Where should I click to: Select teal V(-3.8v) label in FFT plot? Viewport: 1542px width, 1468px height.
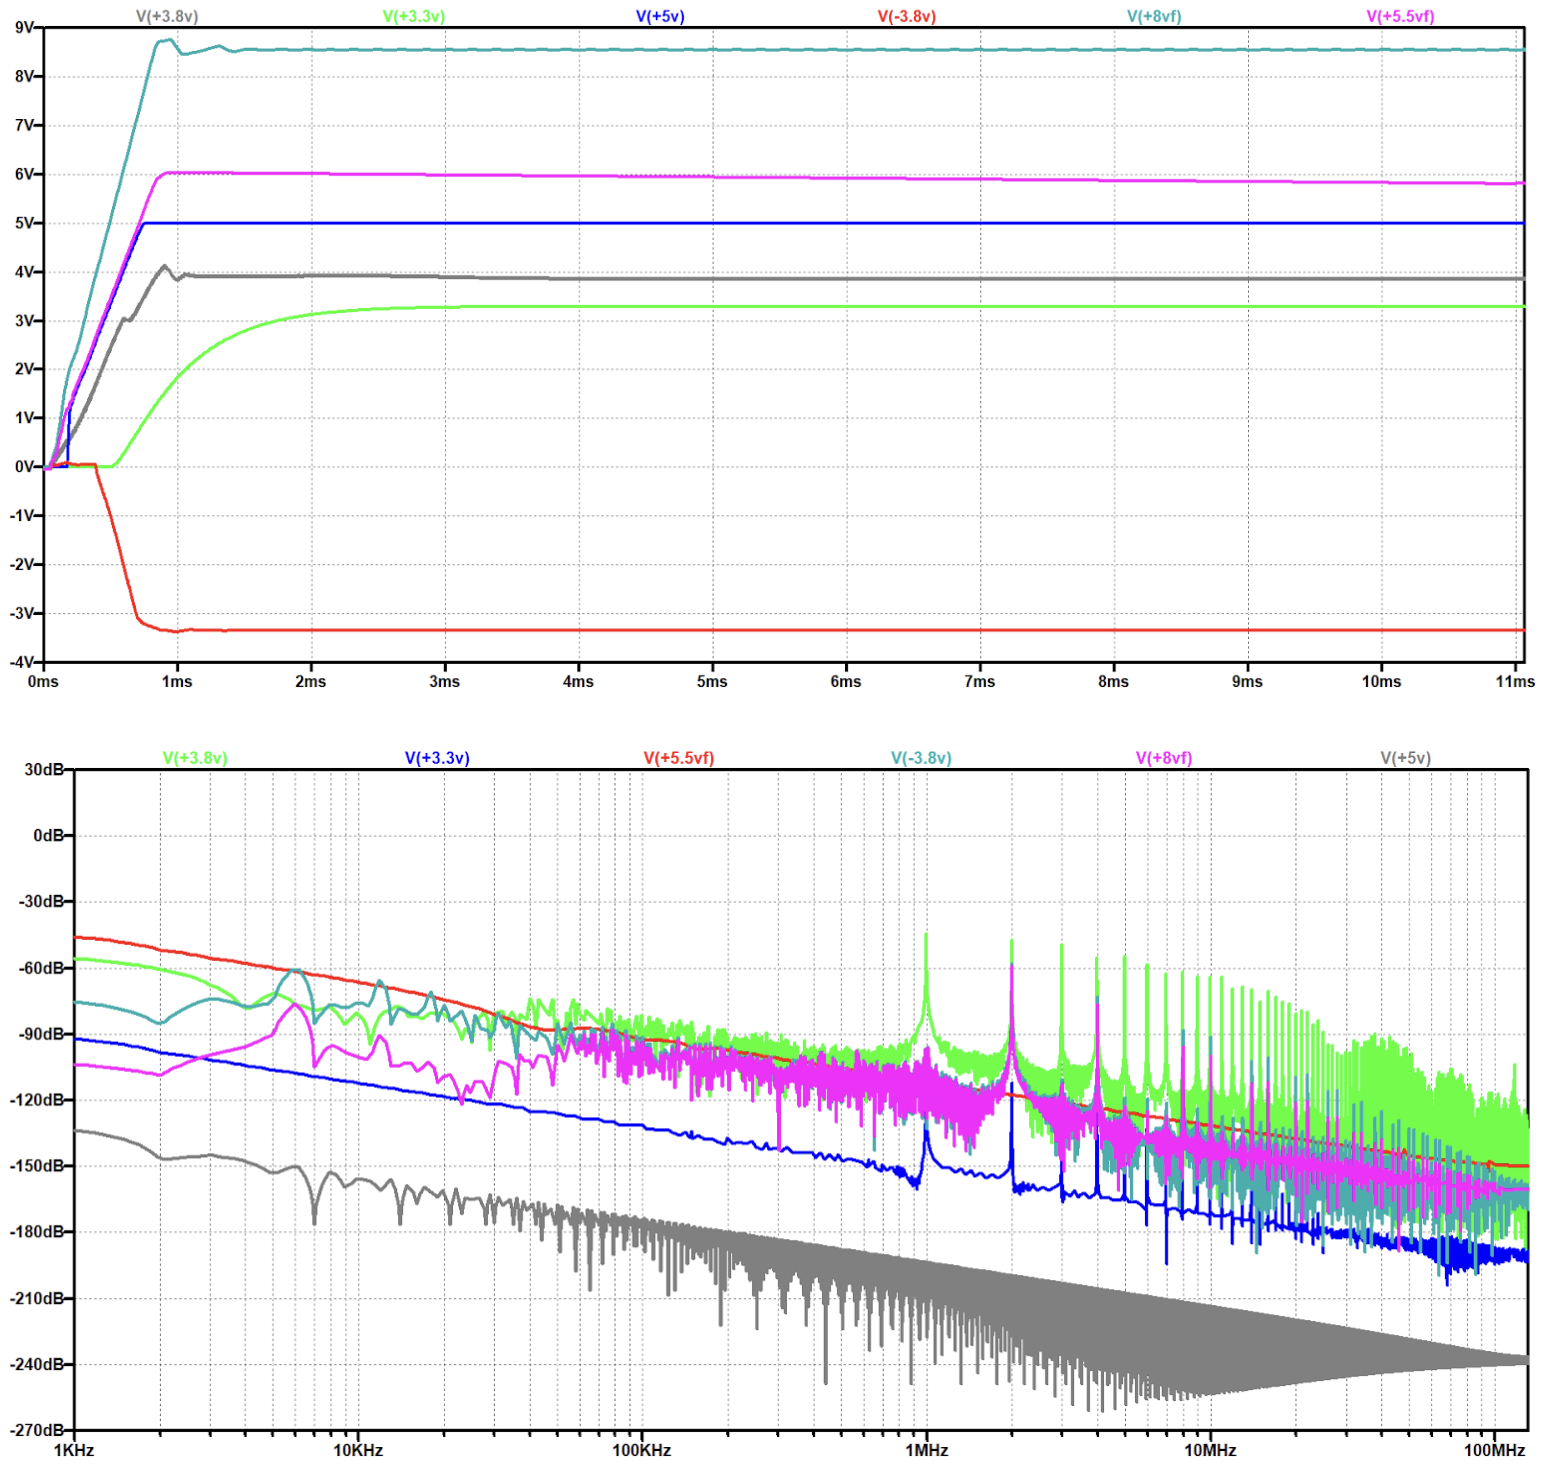[921, 758]
